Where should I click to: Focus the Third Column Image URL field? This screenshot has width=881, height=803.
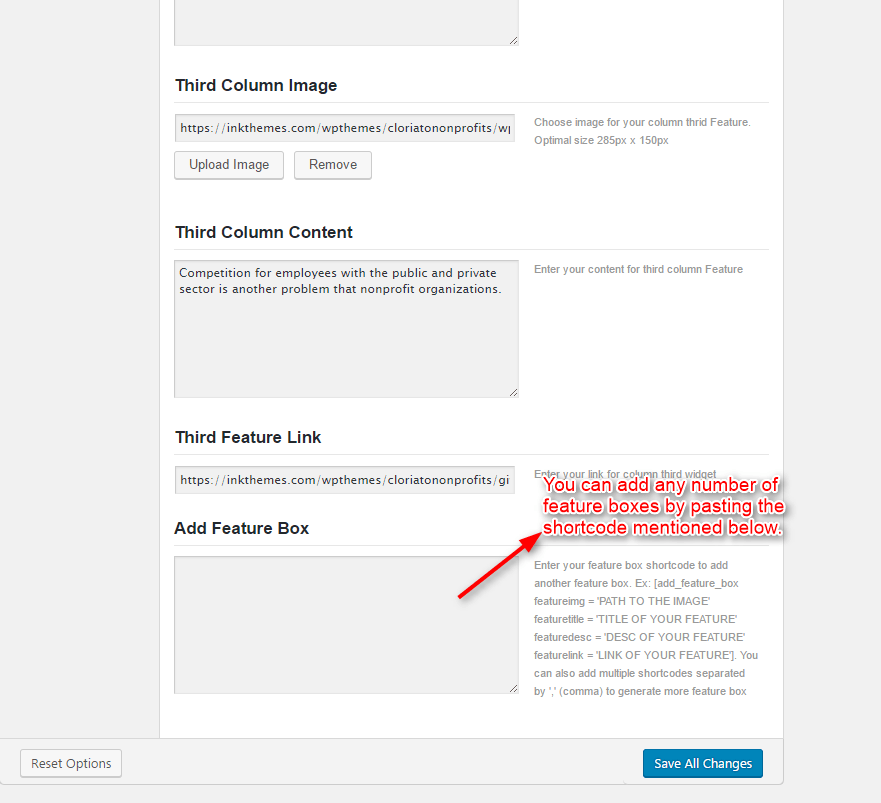[x=345, y=128]
